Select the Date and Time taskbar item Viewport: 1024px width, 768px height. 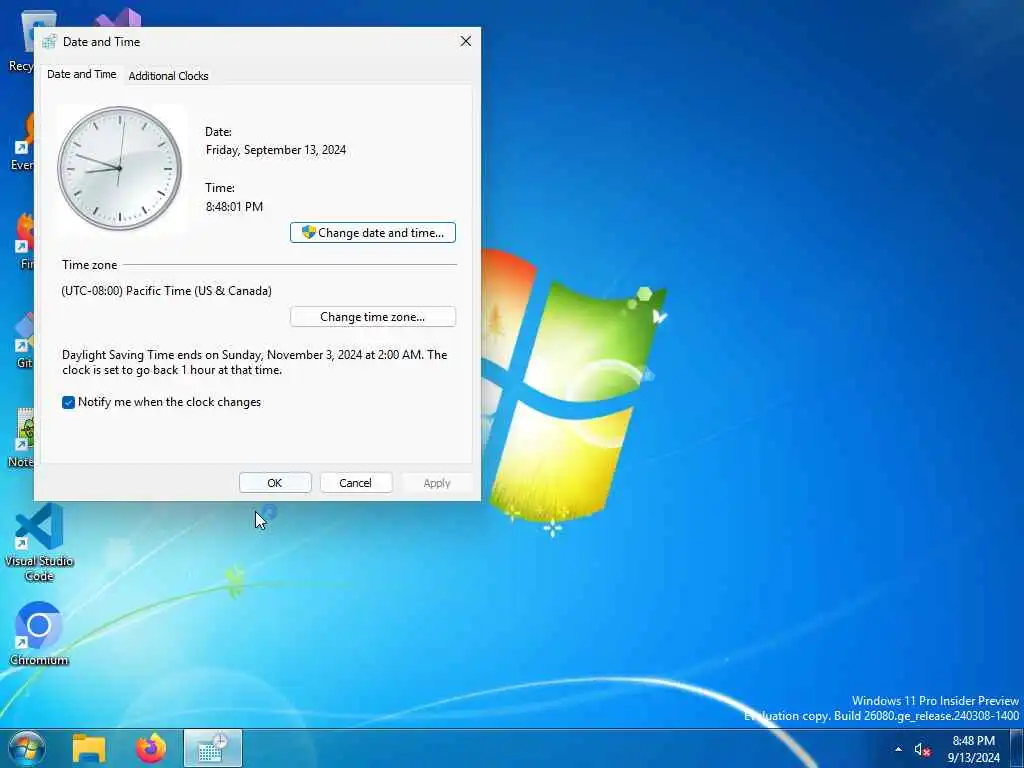[213, 748]
